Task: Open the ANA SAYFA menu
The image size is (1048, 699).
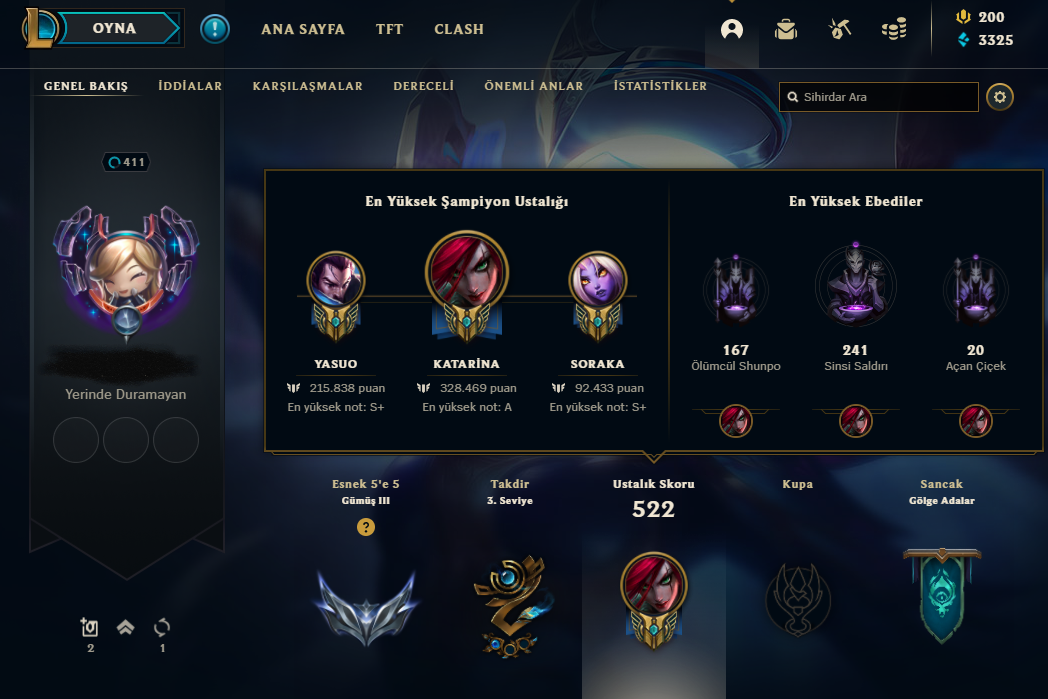Action: (303, 29)
